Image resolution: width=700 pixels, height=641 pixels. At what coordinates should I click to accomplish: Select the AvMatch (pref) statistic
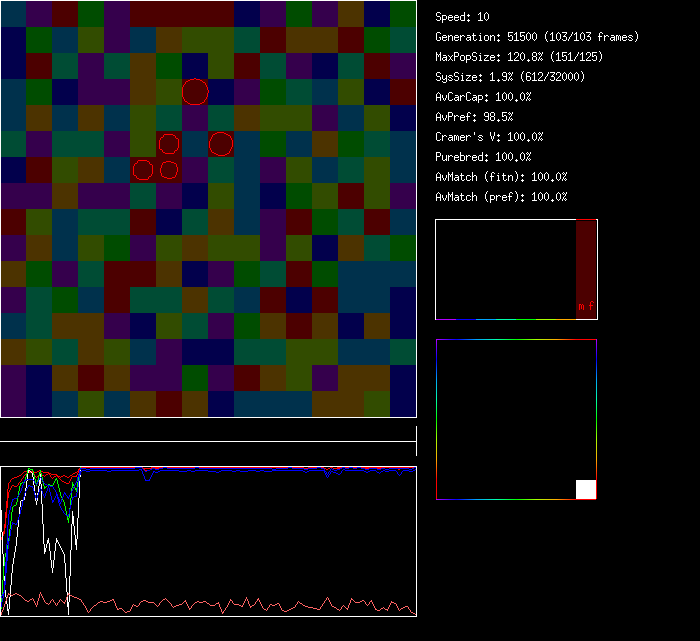click(x=501, y=197)
